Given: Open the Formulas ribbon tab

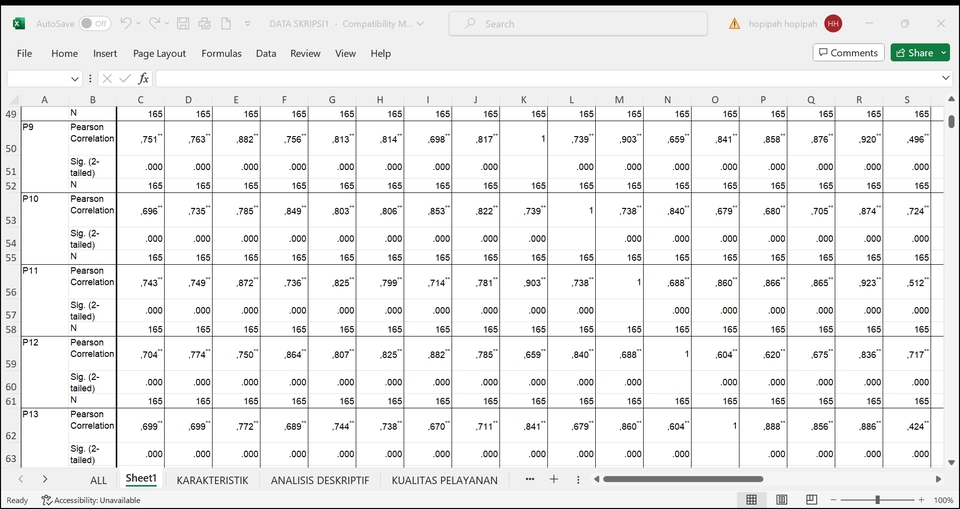Looking at the screenshot, I should point(221,53).
